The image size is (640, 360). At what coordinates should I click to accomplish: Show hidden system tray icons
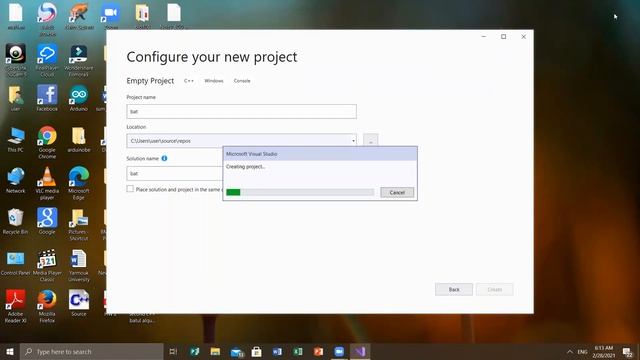(x=570, y=351)
